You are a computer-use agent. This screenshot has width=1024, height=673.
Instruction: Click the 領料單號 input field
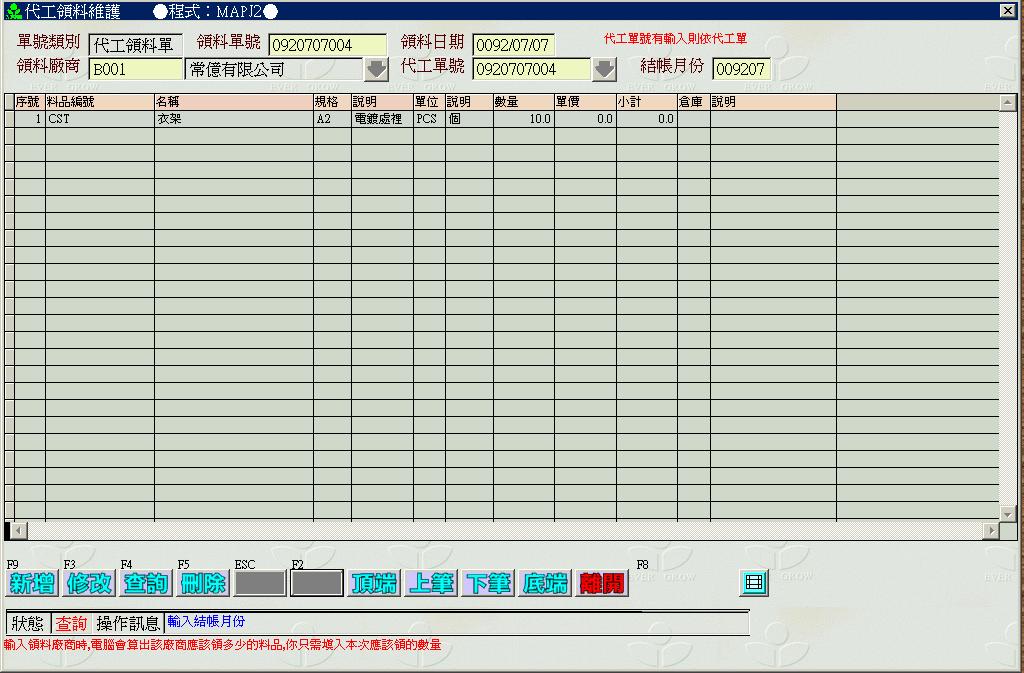pyautogui.click(x=327, y=45)
